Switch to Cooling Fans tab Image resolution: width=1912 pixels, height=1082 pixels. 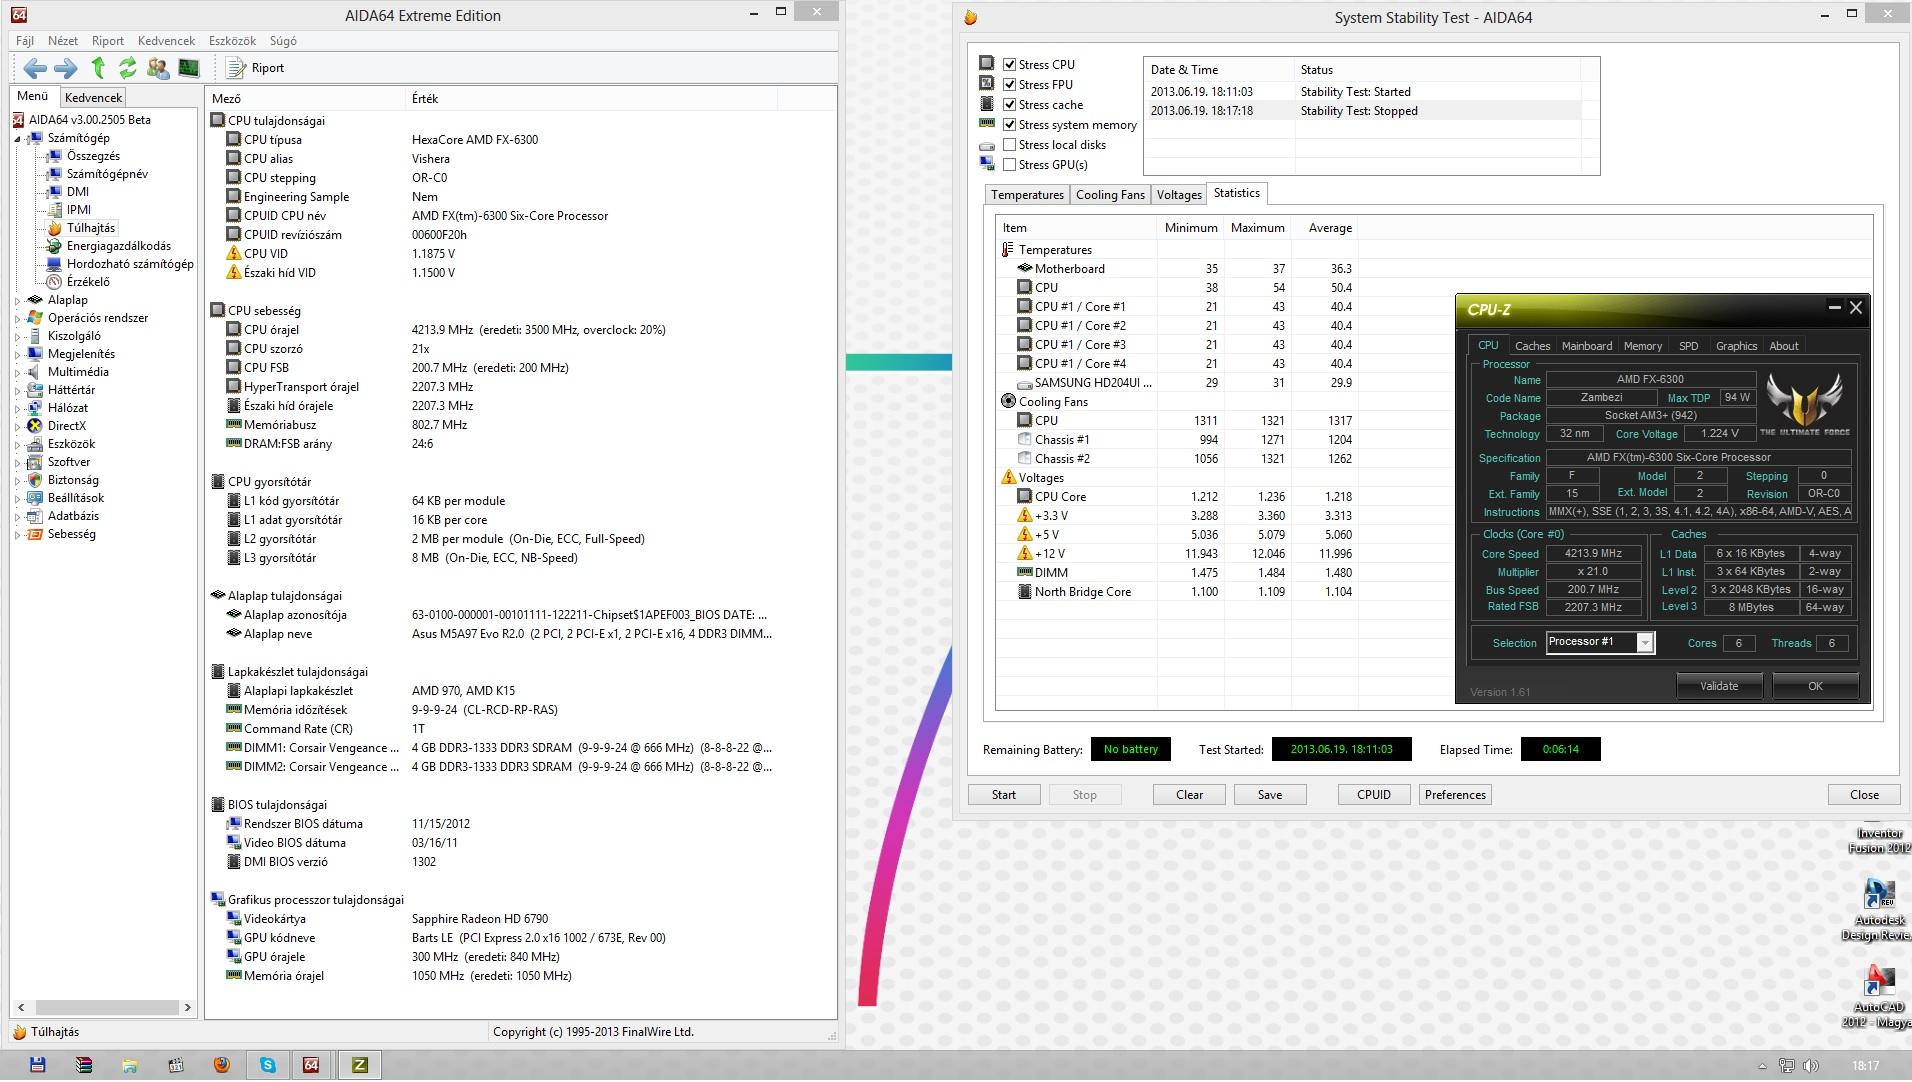coord(1110,195)
